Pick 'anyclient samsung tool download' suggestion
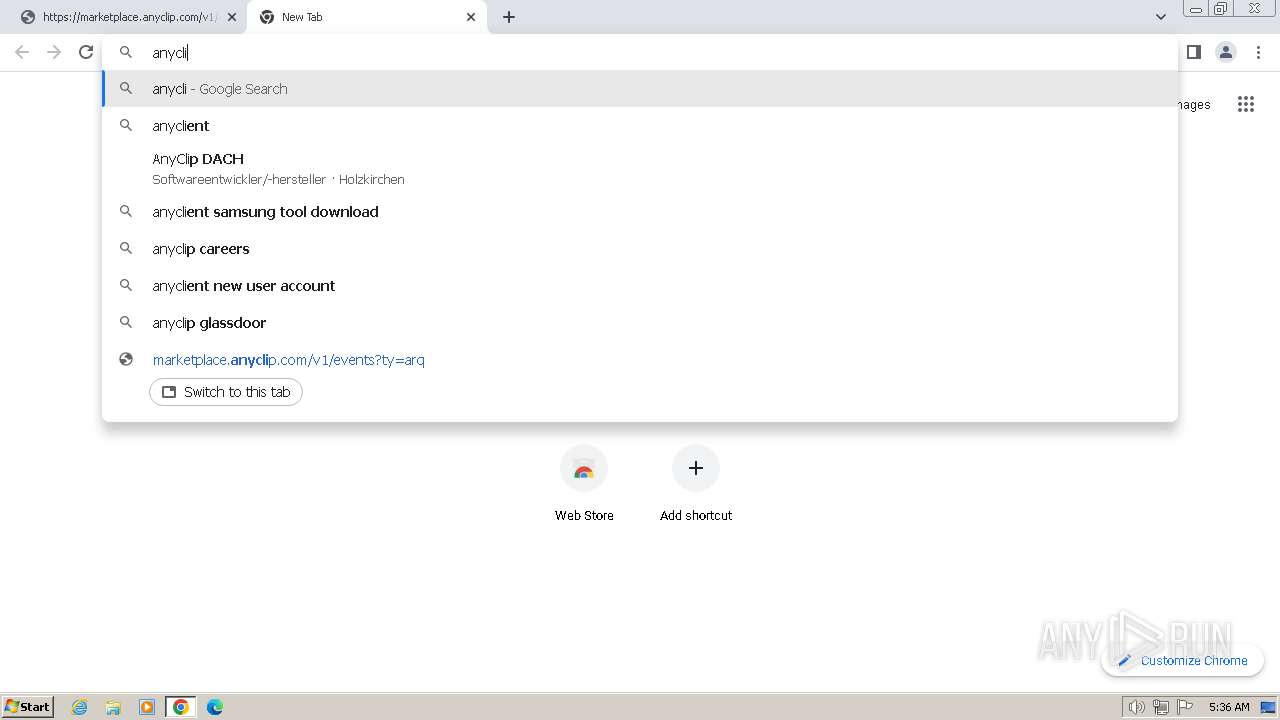1280x720 pixels. [640, 211]
